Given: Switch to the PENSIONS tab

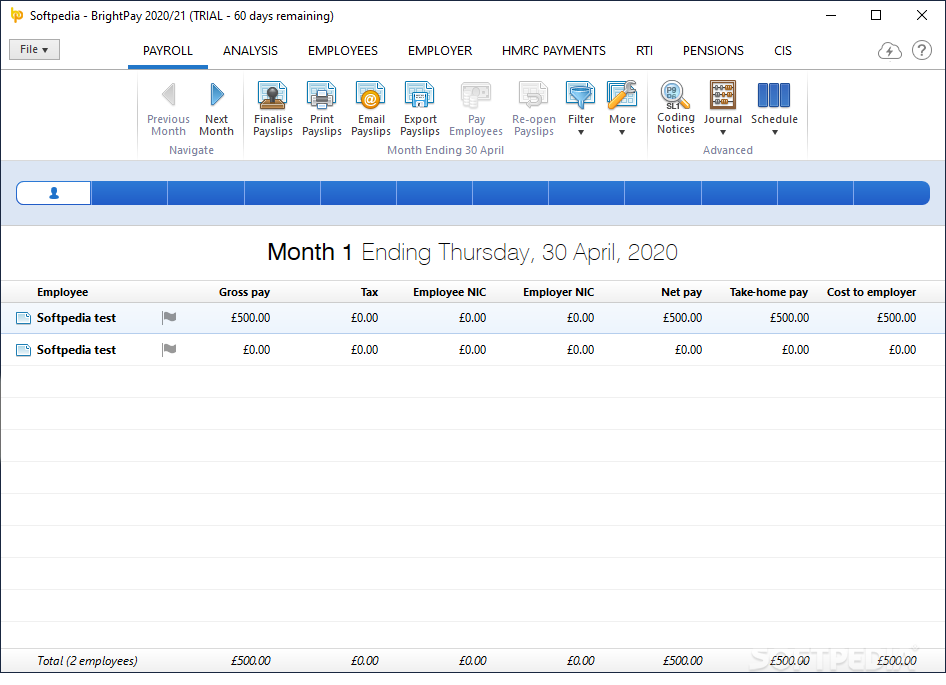Looking at the screenshot, I should pyautogui.click(x=713, y=51).
